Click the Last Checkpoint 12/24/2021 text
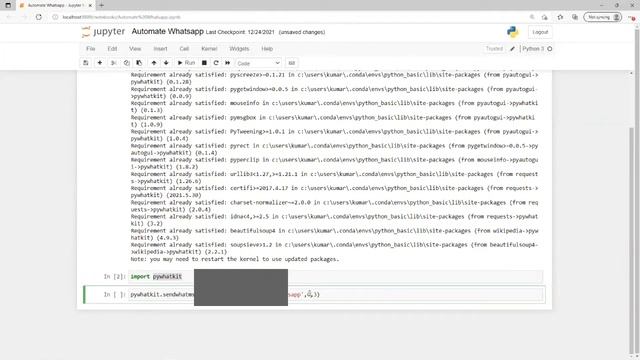The height and width of the screenshot is (360, 640). 240,32
